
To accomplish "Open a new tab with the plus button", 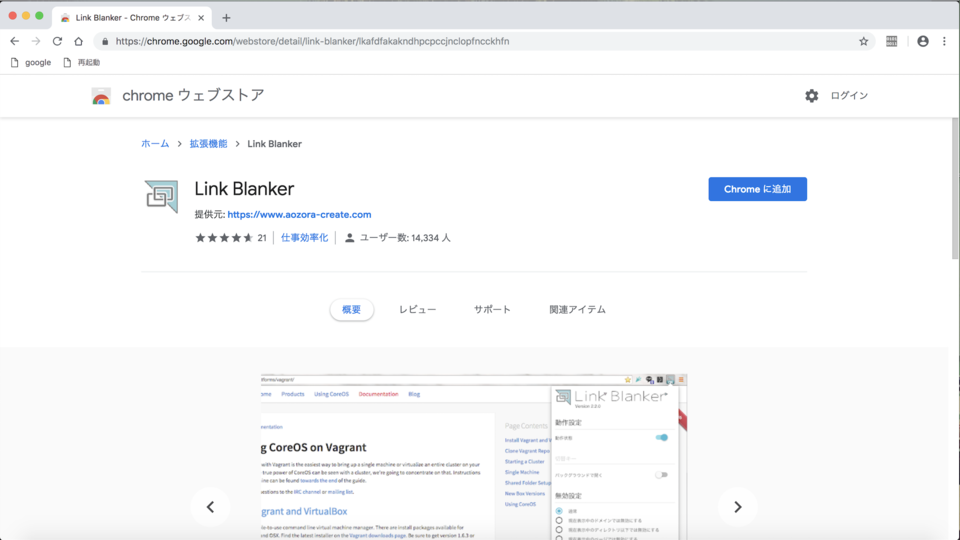I will click(x=226, y=18).
